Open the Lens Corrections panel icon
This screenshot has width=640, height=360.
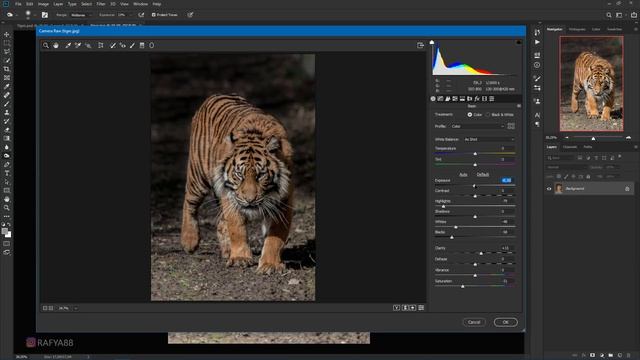[x=470, y=99]
